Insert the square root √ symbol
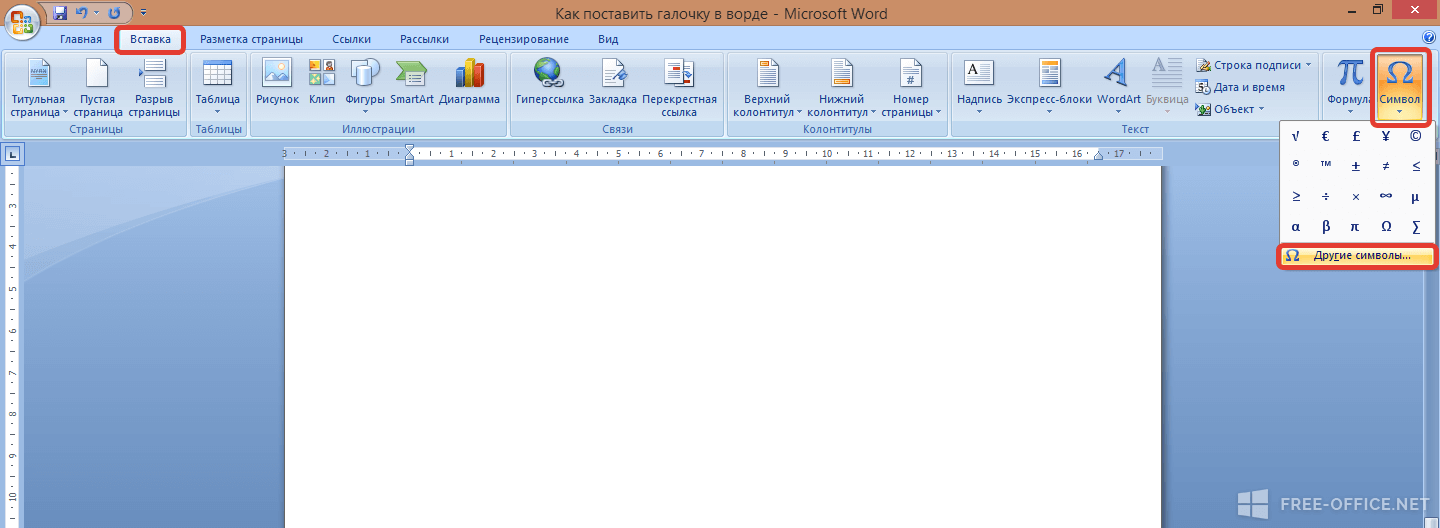Image resolution: width=1440 pixels, height=528 pixels. (1296, 136)
